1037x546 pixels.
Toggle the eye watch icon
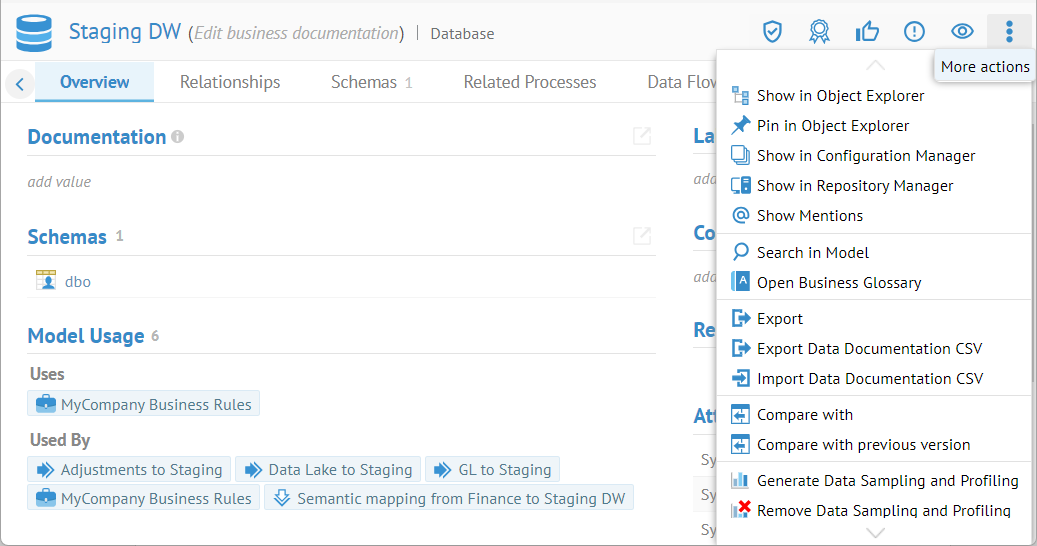tap(962, 32)
